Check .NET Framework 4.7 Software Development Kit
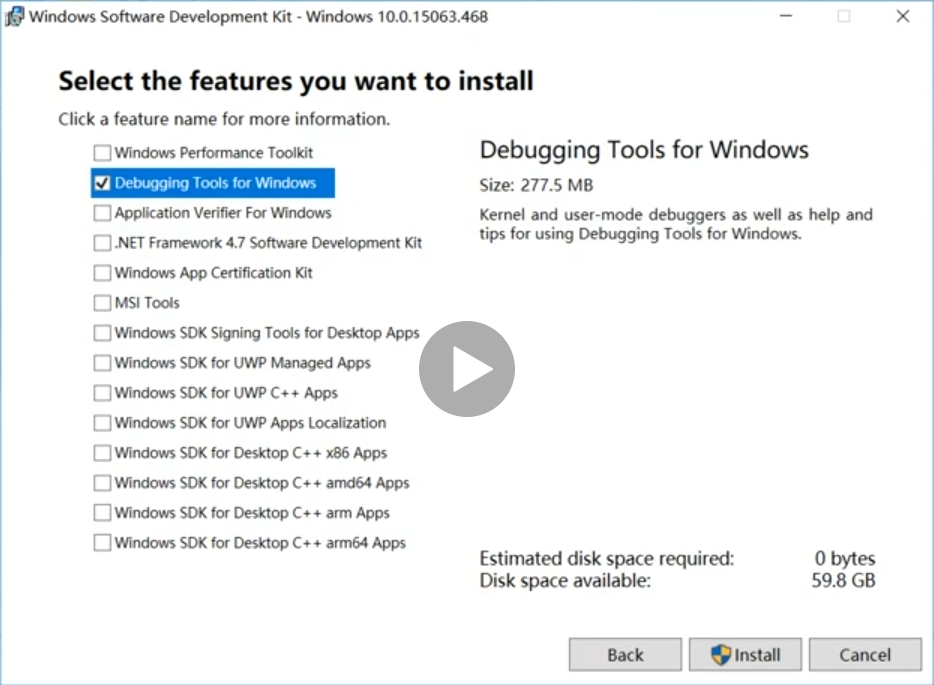The width and height of the screenshot is (934, 685). pyautogui.click(x=102, y=243)
